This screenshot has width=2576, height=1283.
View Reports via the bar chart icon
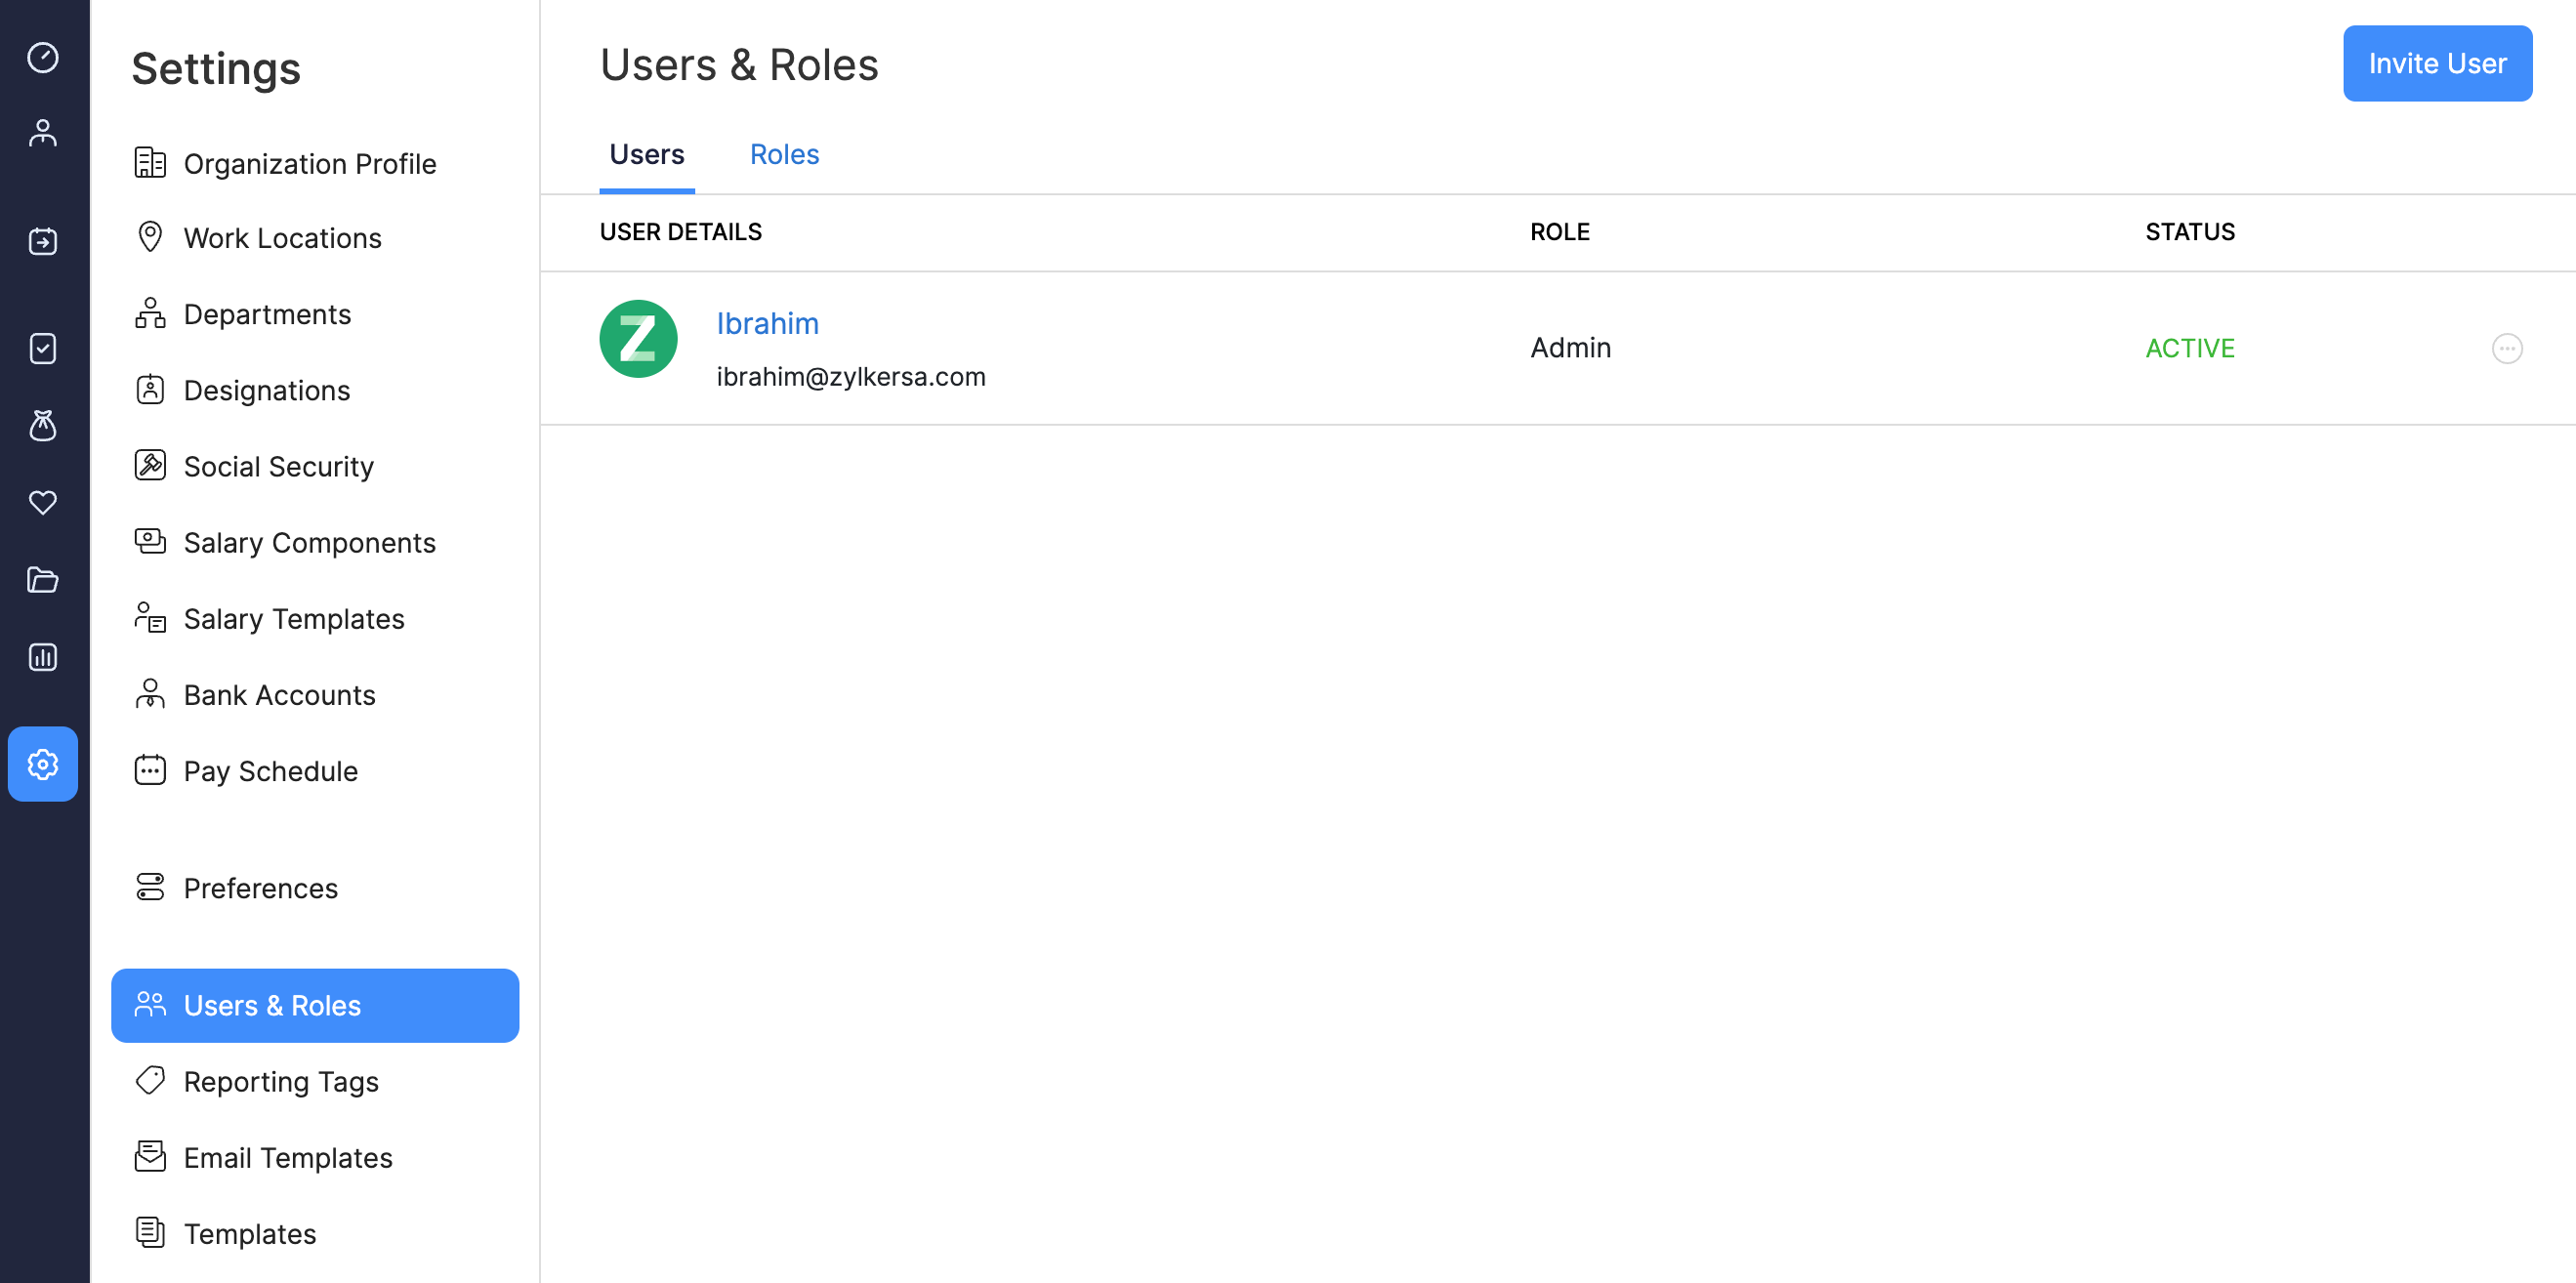coord(42,657)
